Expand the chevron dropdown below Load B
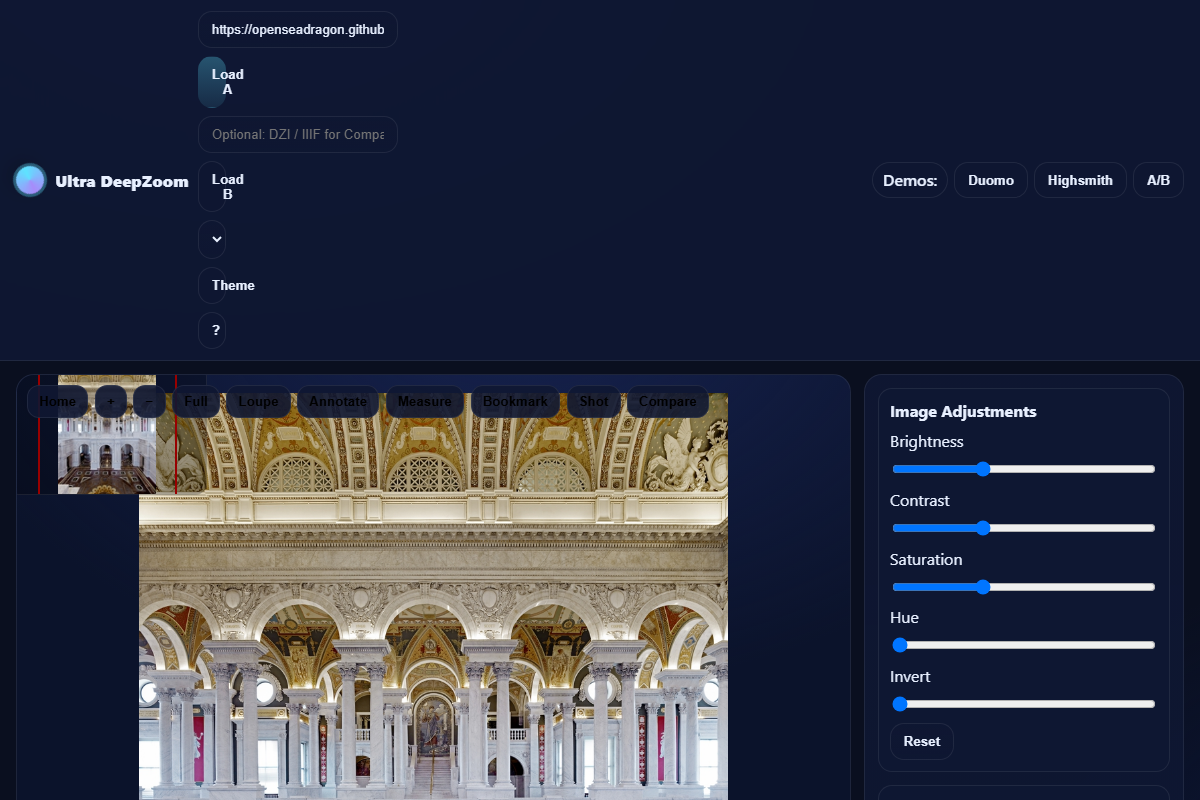The width and height of the screenshot is (1200, 800). tap(212, 240)
